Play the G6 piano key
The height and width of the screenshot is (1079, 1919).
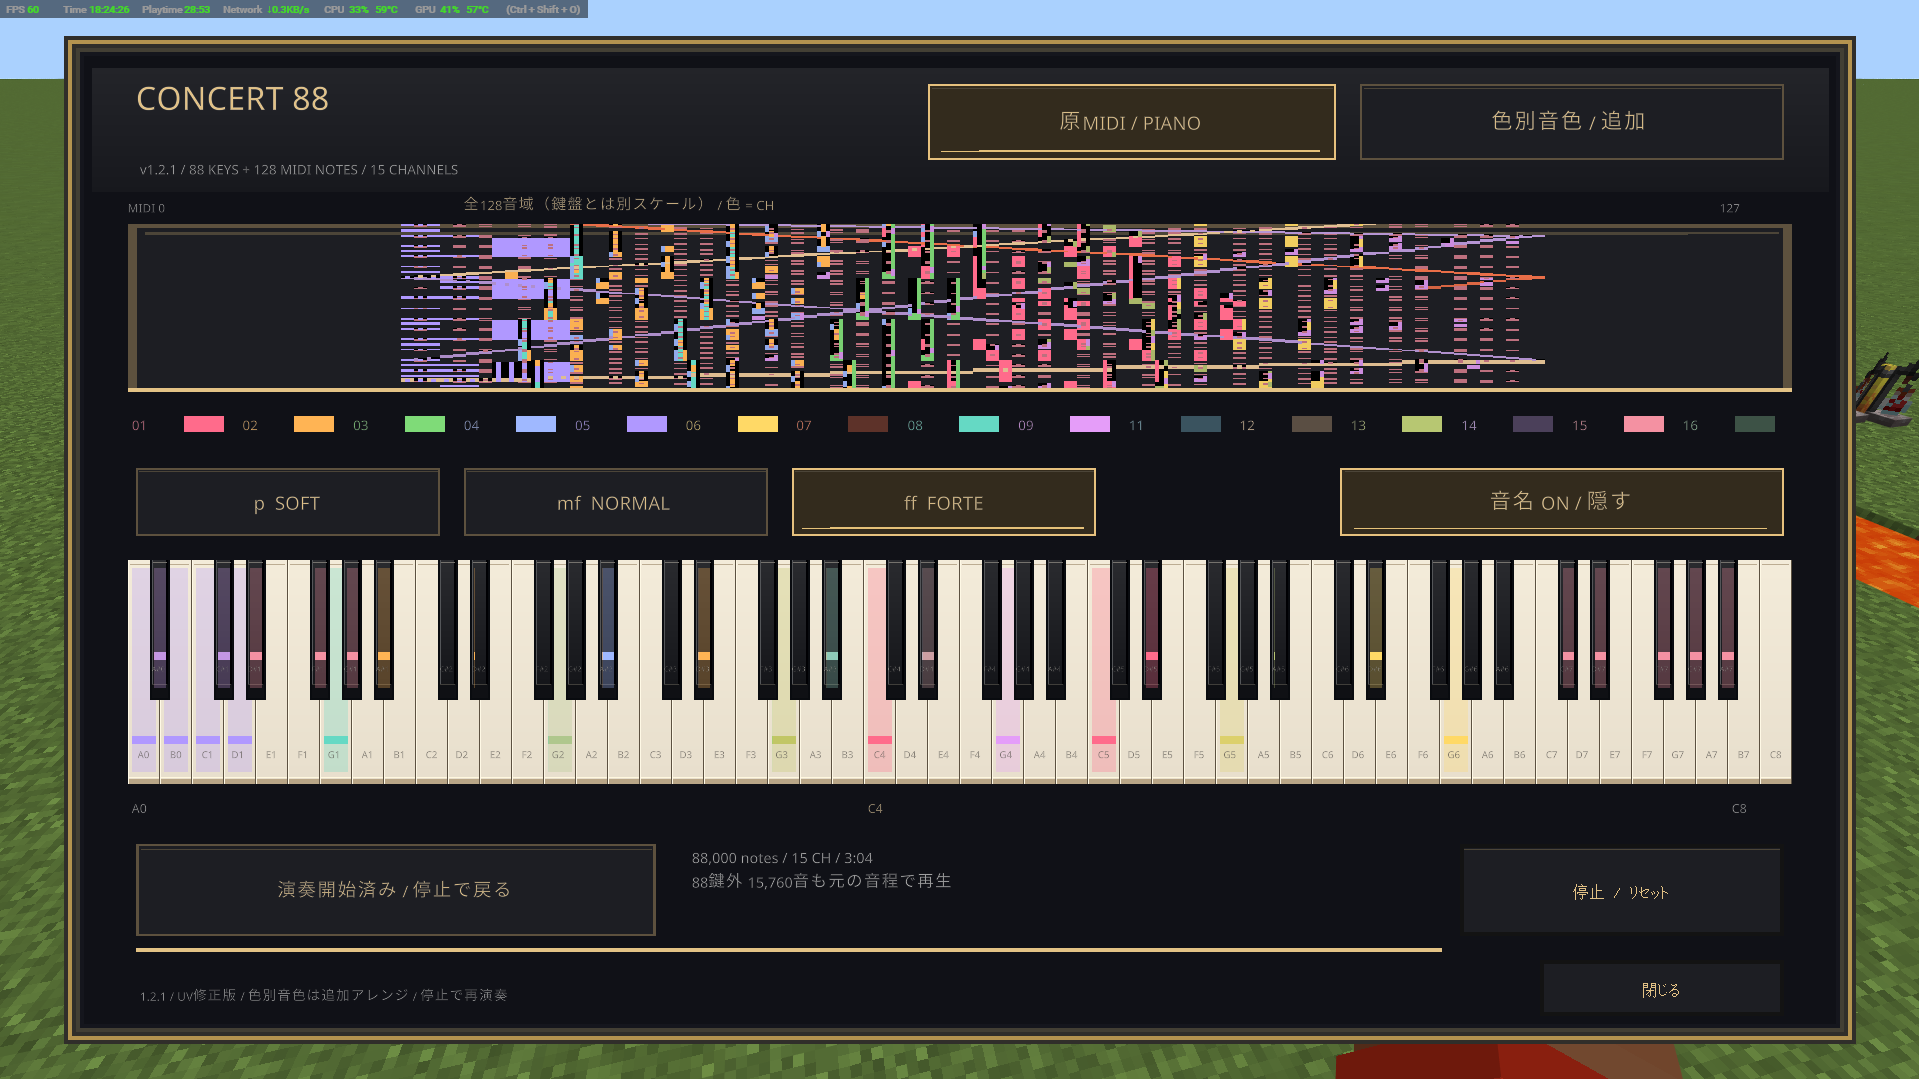[x=1454, y=740]
